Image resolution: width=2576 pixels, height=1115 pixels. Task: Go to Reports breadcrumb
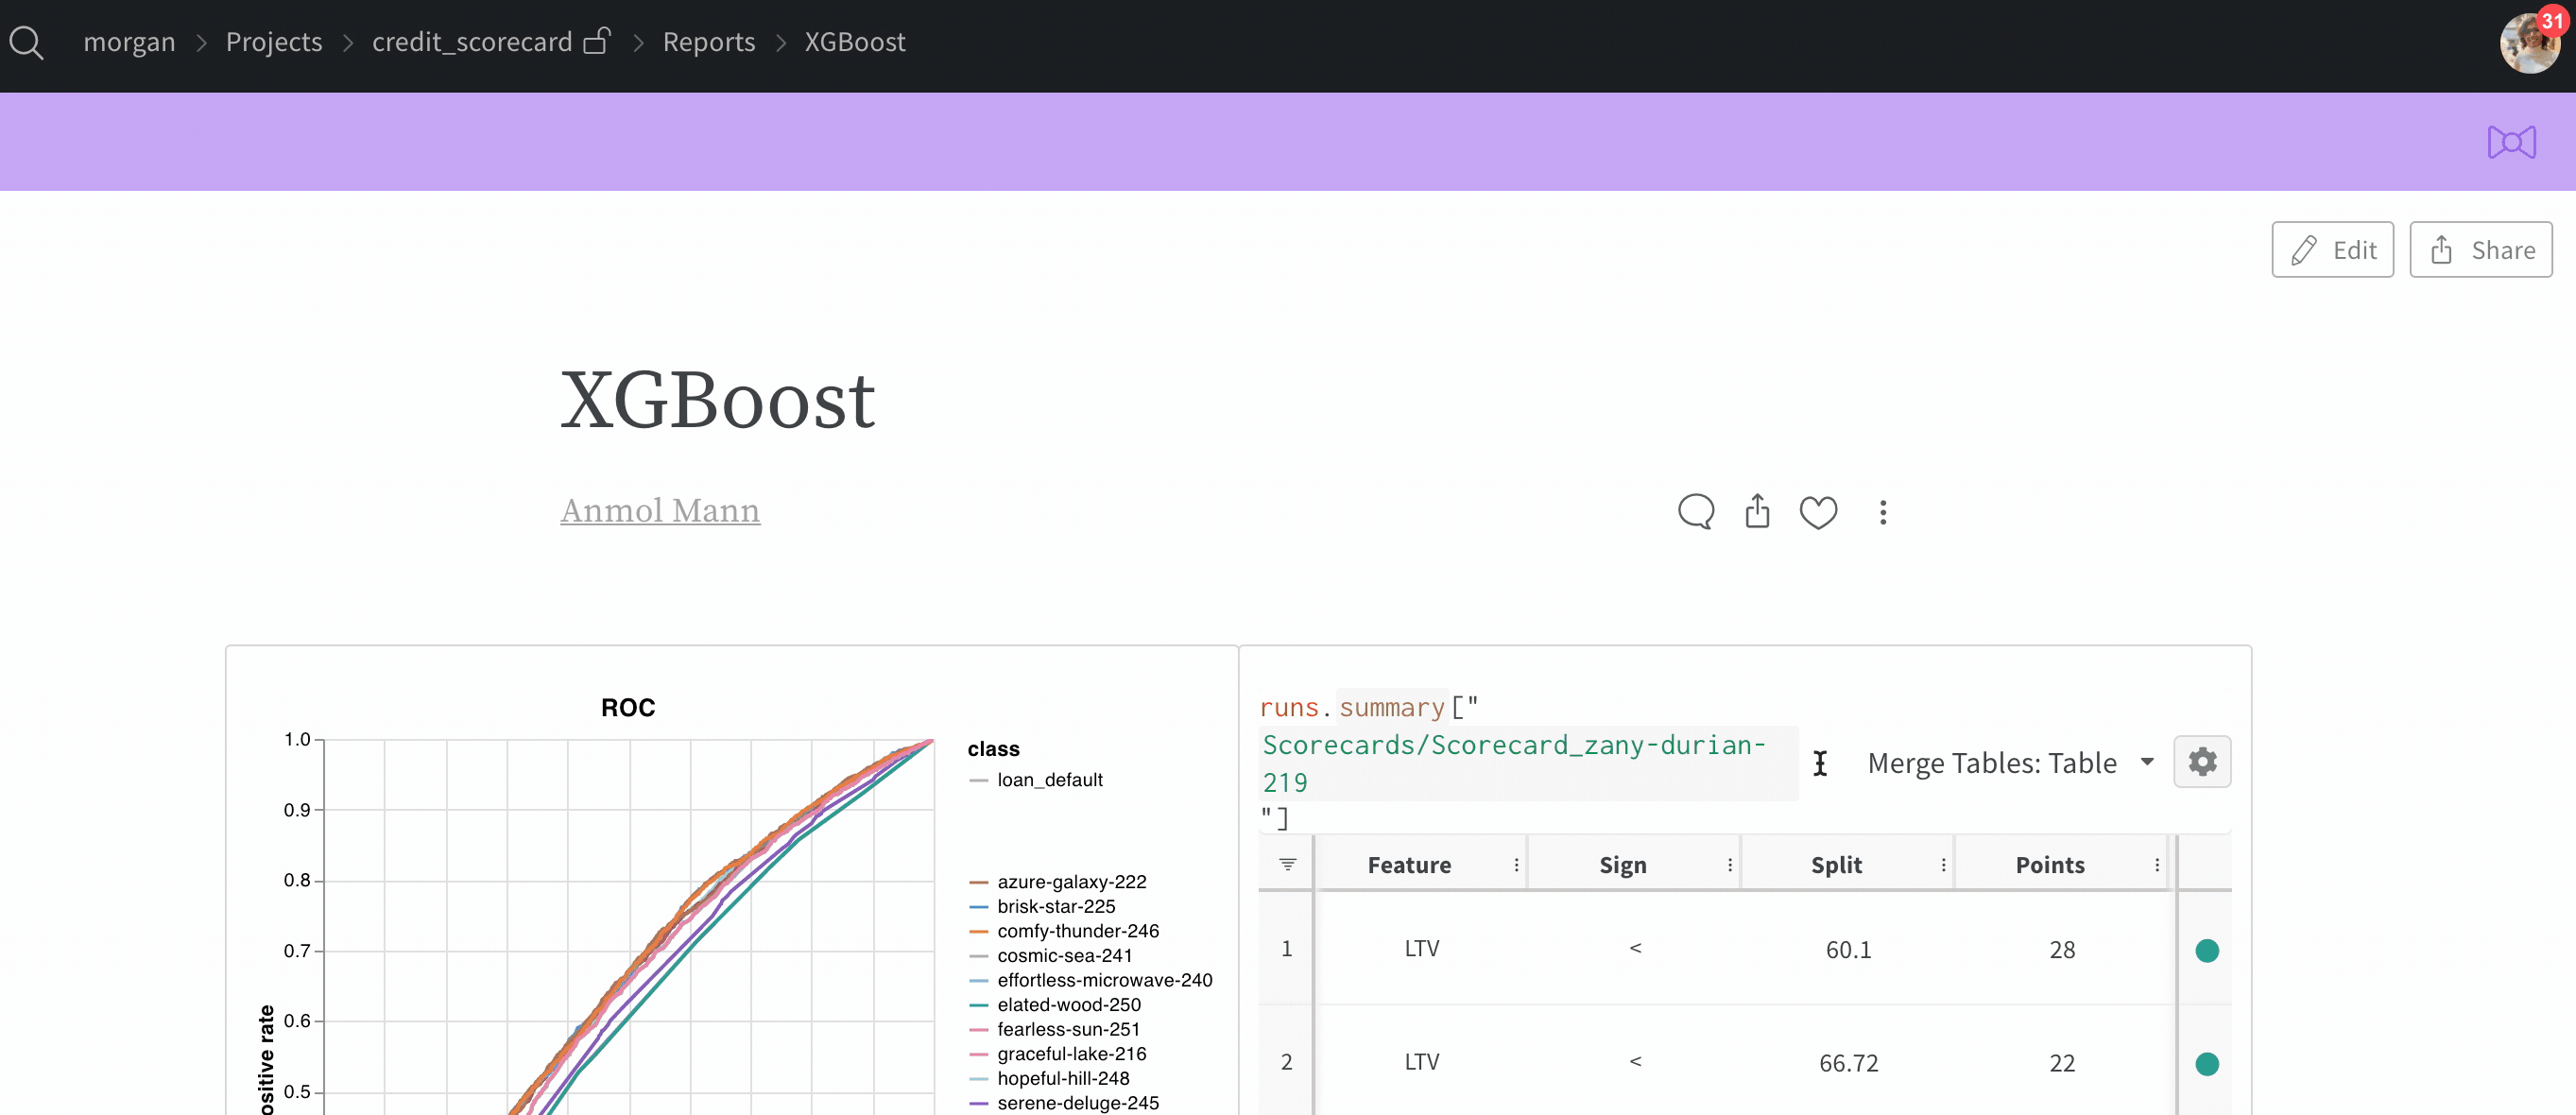tap(708, 42)
